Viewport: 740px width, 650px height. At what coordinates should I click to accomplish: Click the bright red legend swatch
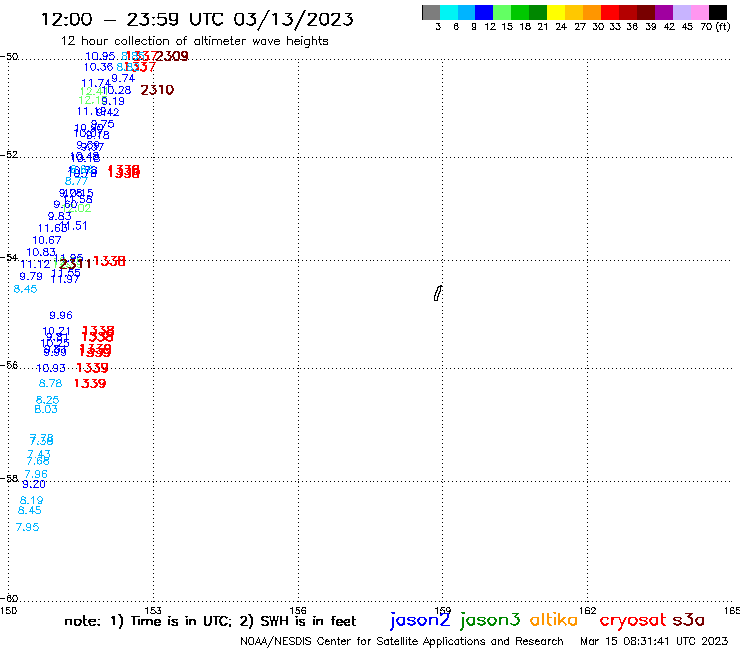(x=610, y=12)
